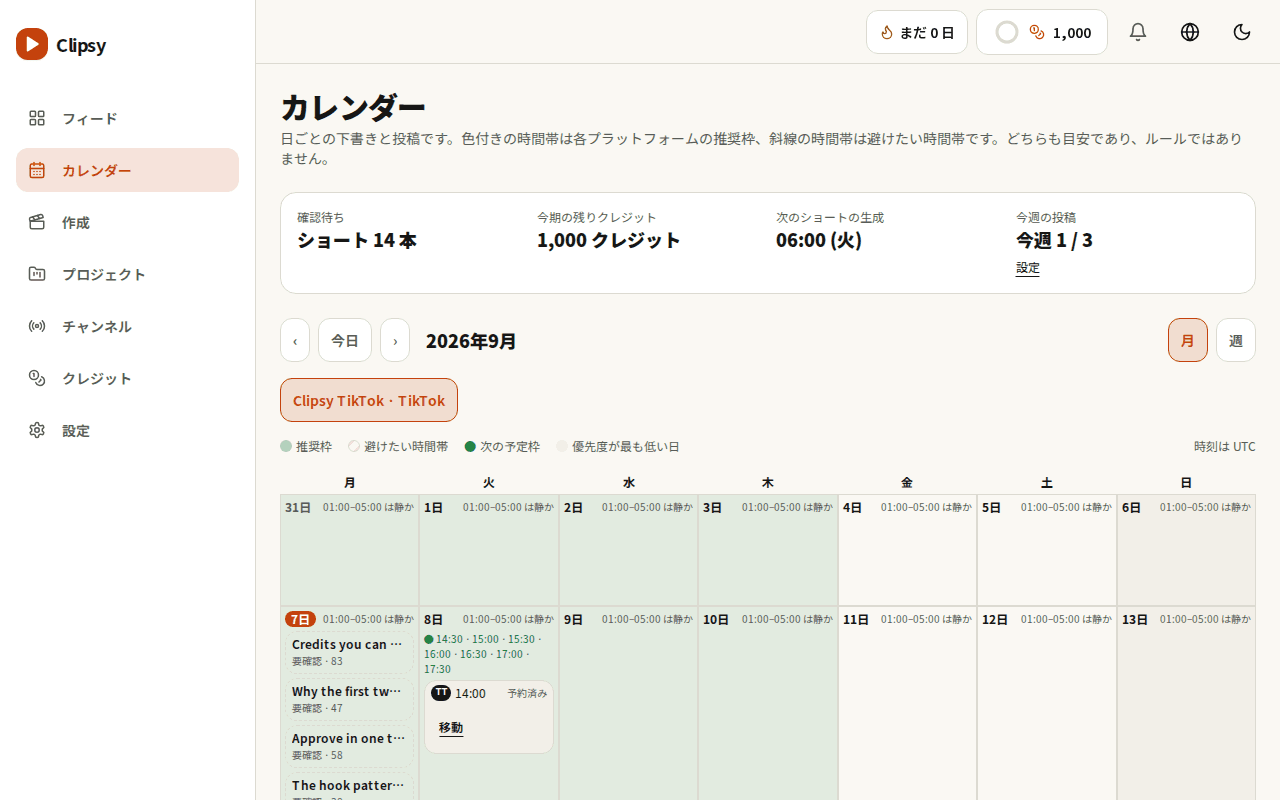Image resolution: width=1280 pixels, height=800 pixels.
Task: Select the 15:30 suggested time slot
Action: (522, 639)
